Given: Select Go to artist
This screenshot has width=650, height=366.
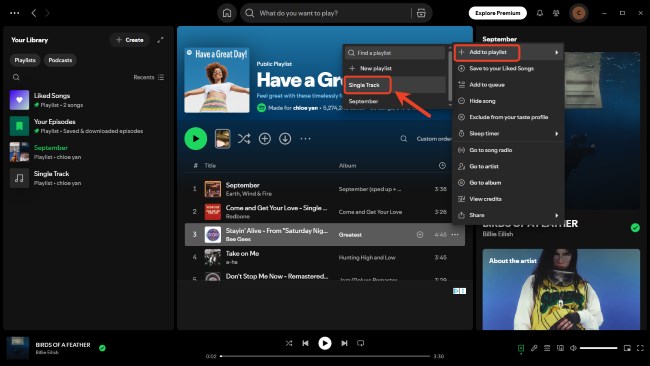Looking at the screenshot, I should [508, 166].
